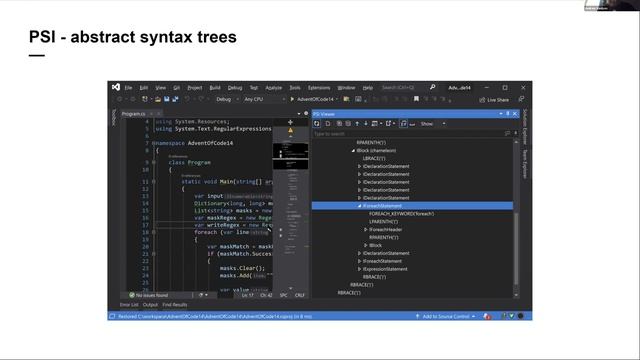Viewport: 640px width, 360px height.
Task: Click the green No issues found check icon
Action: click(x=132, y=295)
